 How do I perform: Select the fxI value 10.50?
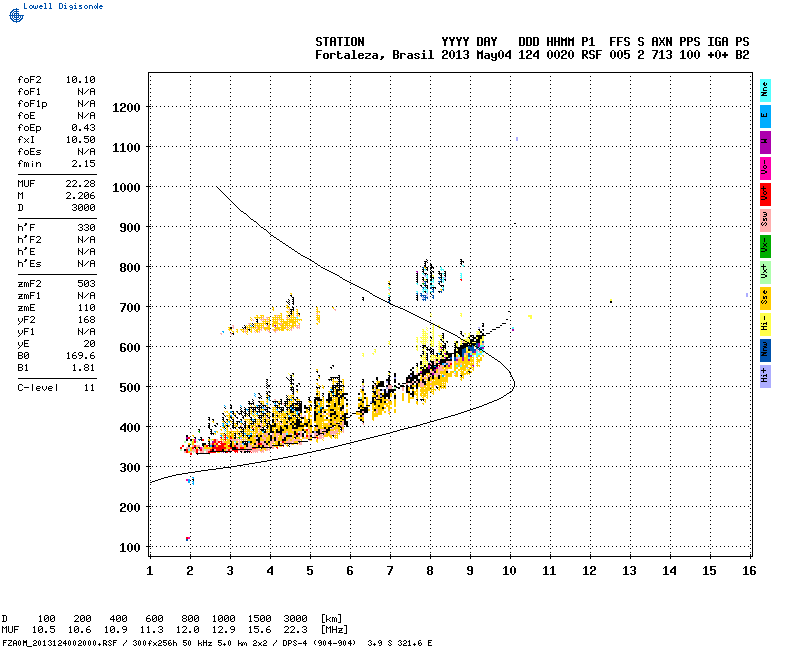[x=80, y=140]
